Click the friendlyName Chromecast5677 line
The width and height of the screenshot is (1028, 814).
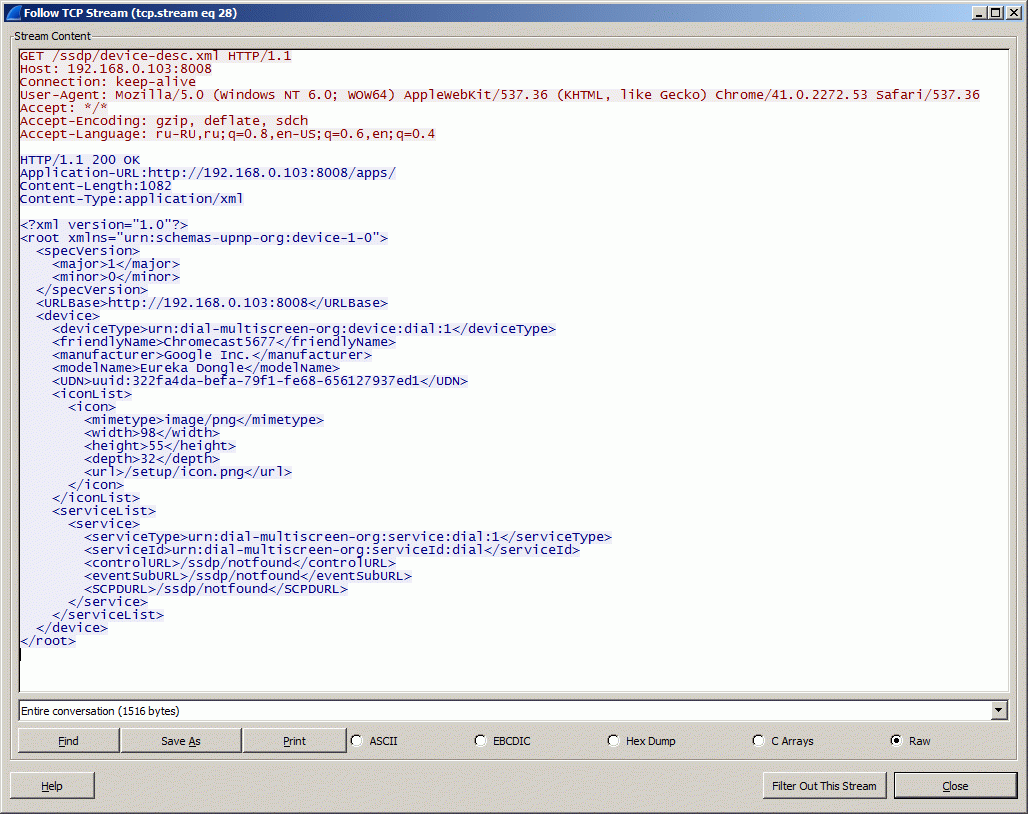[x=224, y=342]
